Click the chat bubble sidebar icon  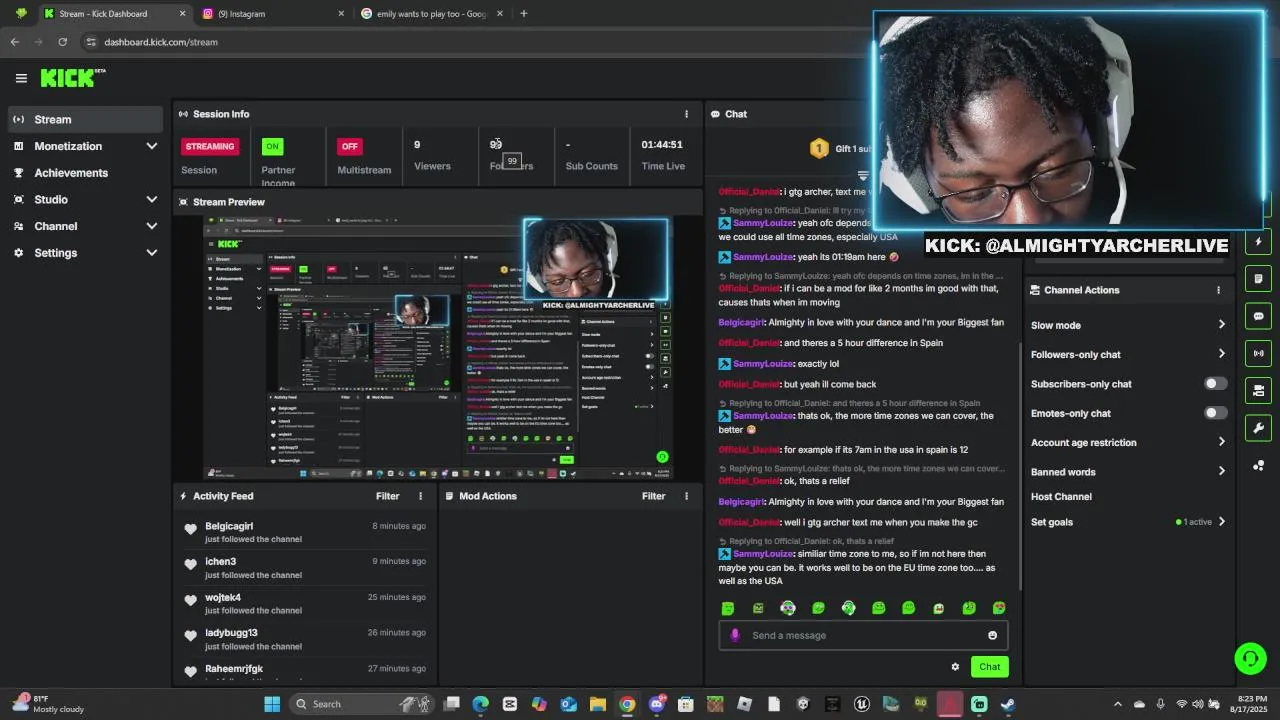pyautogui.click(x=1258, y=316)
